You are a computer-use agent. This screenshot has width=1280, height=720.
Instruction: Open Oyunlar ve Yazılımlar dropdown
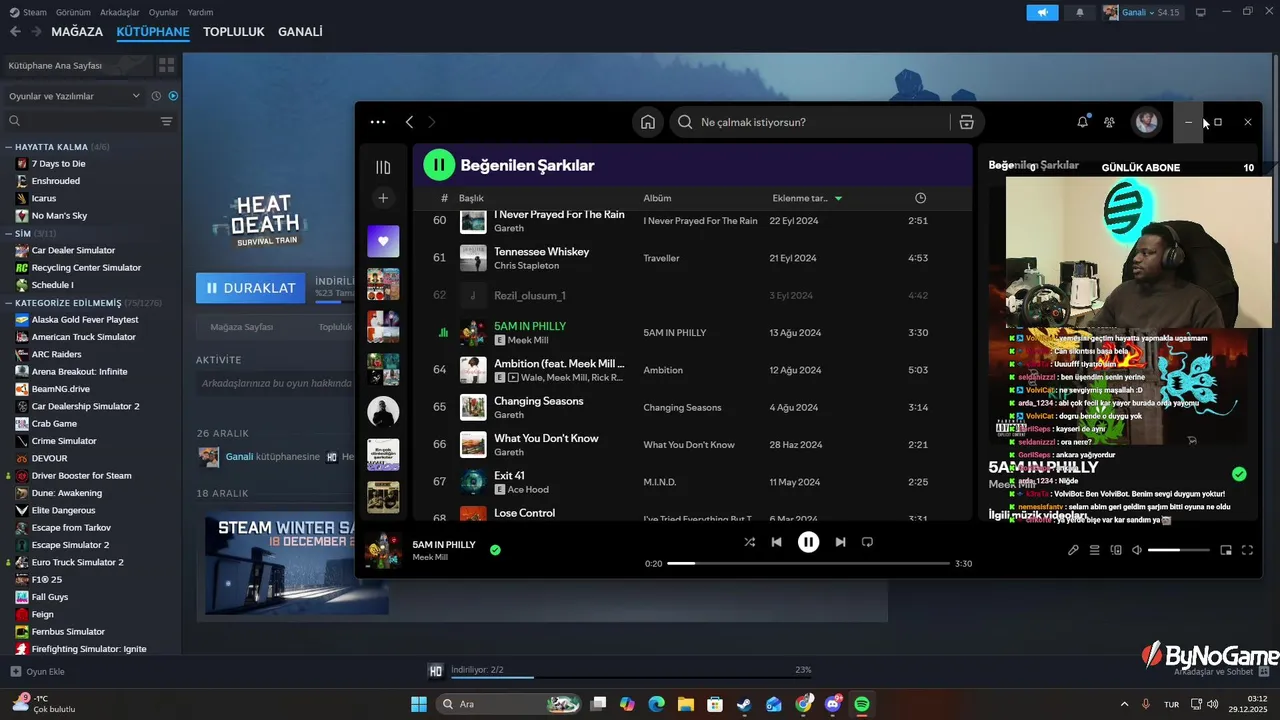(76, 96)
